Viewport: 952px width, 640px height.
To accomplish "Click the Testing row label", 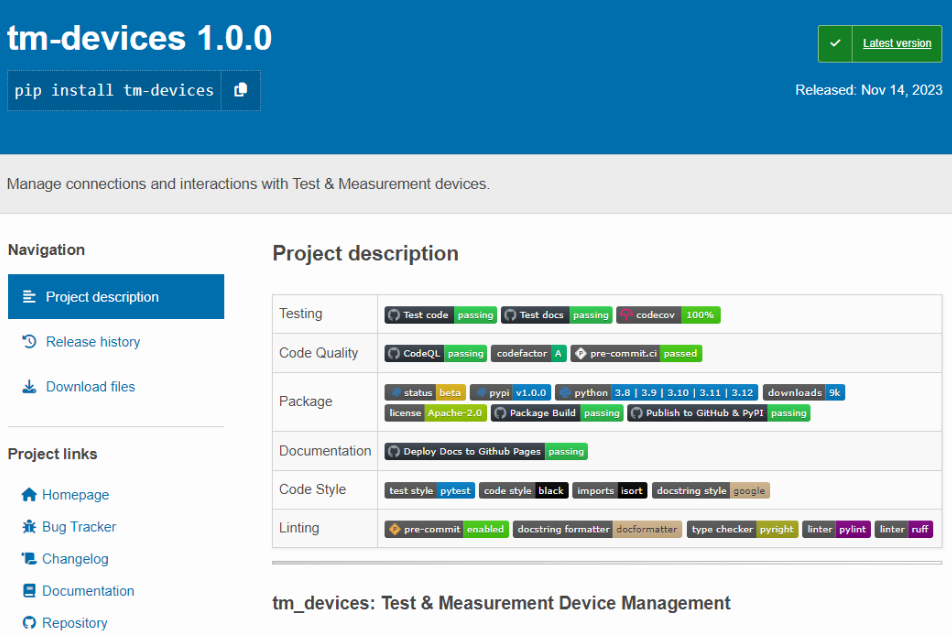I will tap(301, 314).
